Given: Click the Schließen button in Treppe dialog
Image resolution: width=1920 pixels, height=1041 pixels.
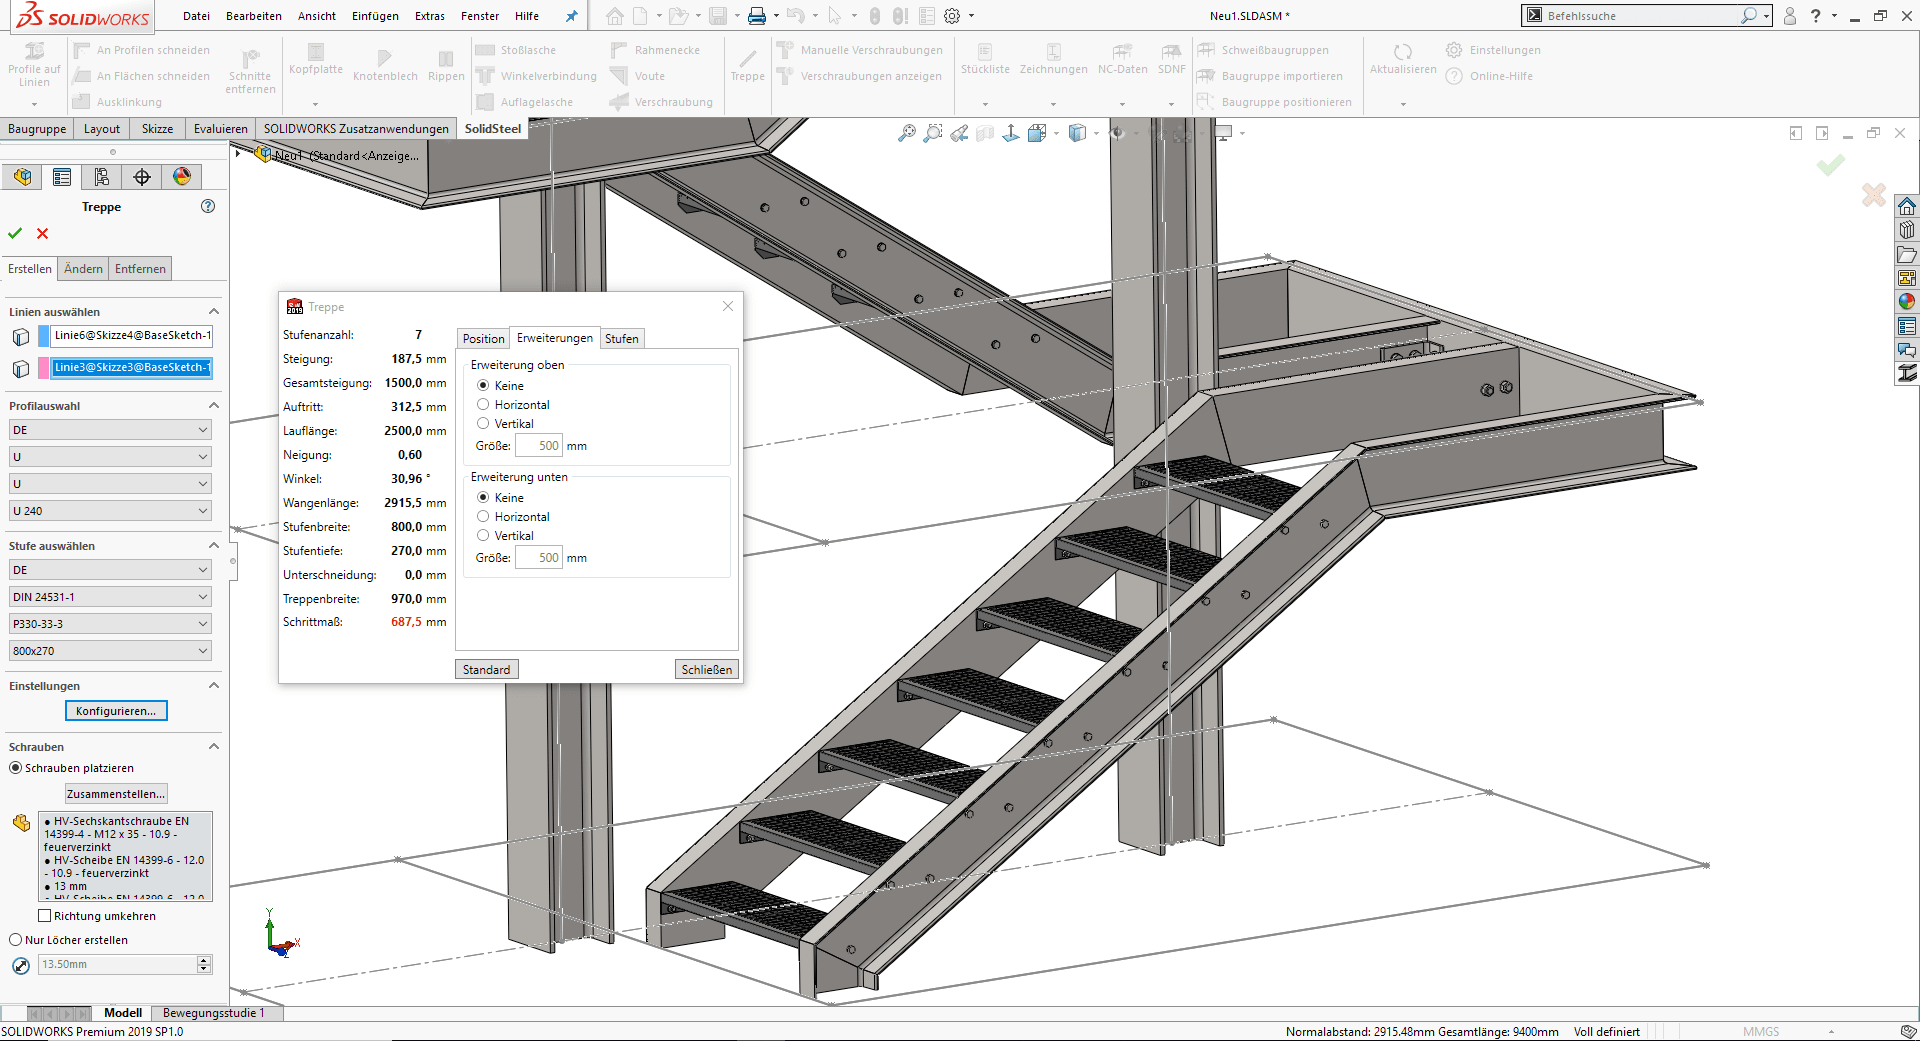Looking at the screenshot, I should 706,670.
